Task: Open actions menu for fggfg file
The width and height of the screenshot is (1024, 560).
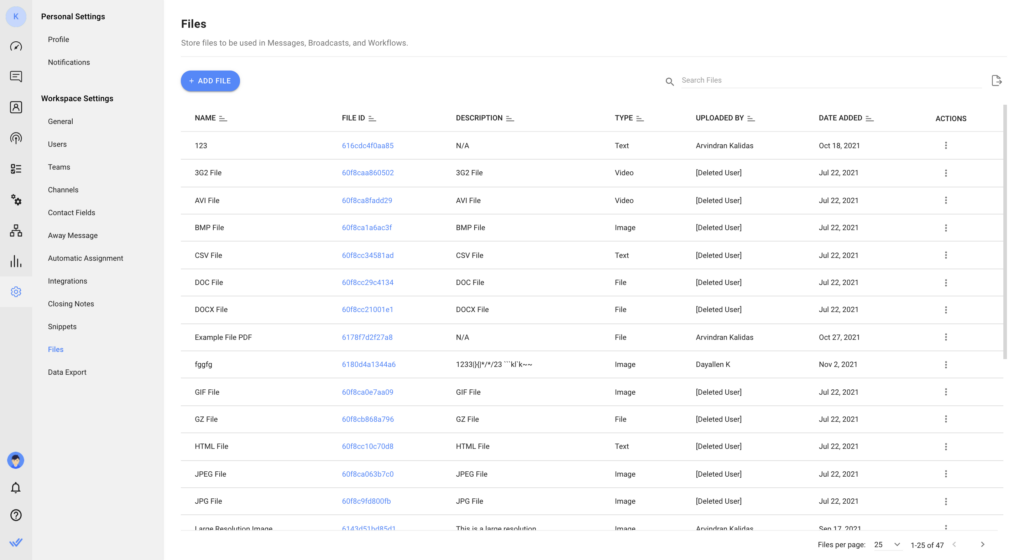Action: 945,365
